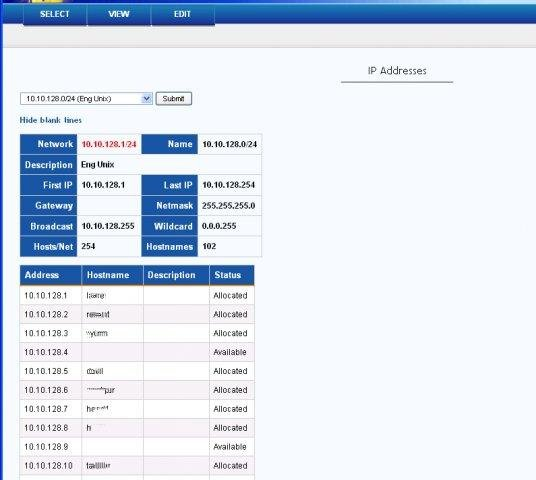Viewport: 536px width, 480px height.
Task: Expand the network selection dropdown arrow
Action: click(147, 98)
